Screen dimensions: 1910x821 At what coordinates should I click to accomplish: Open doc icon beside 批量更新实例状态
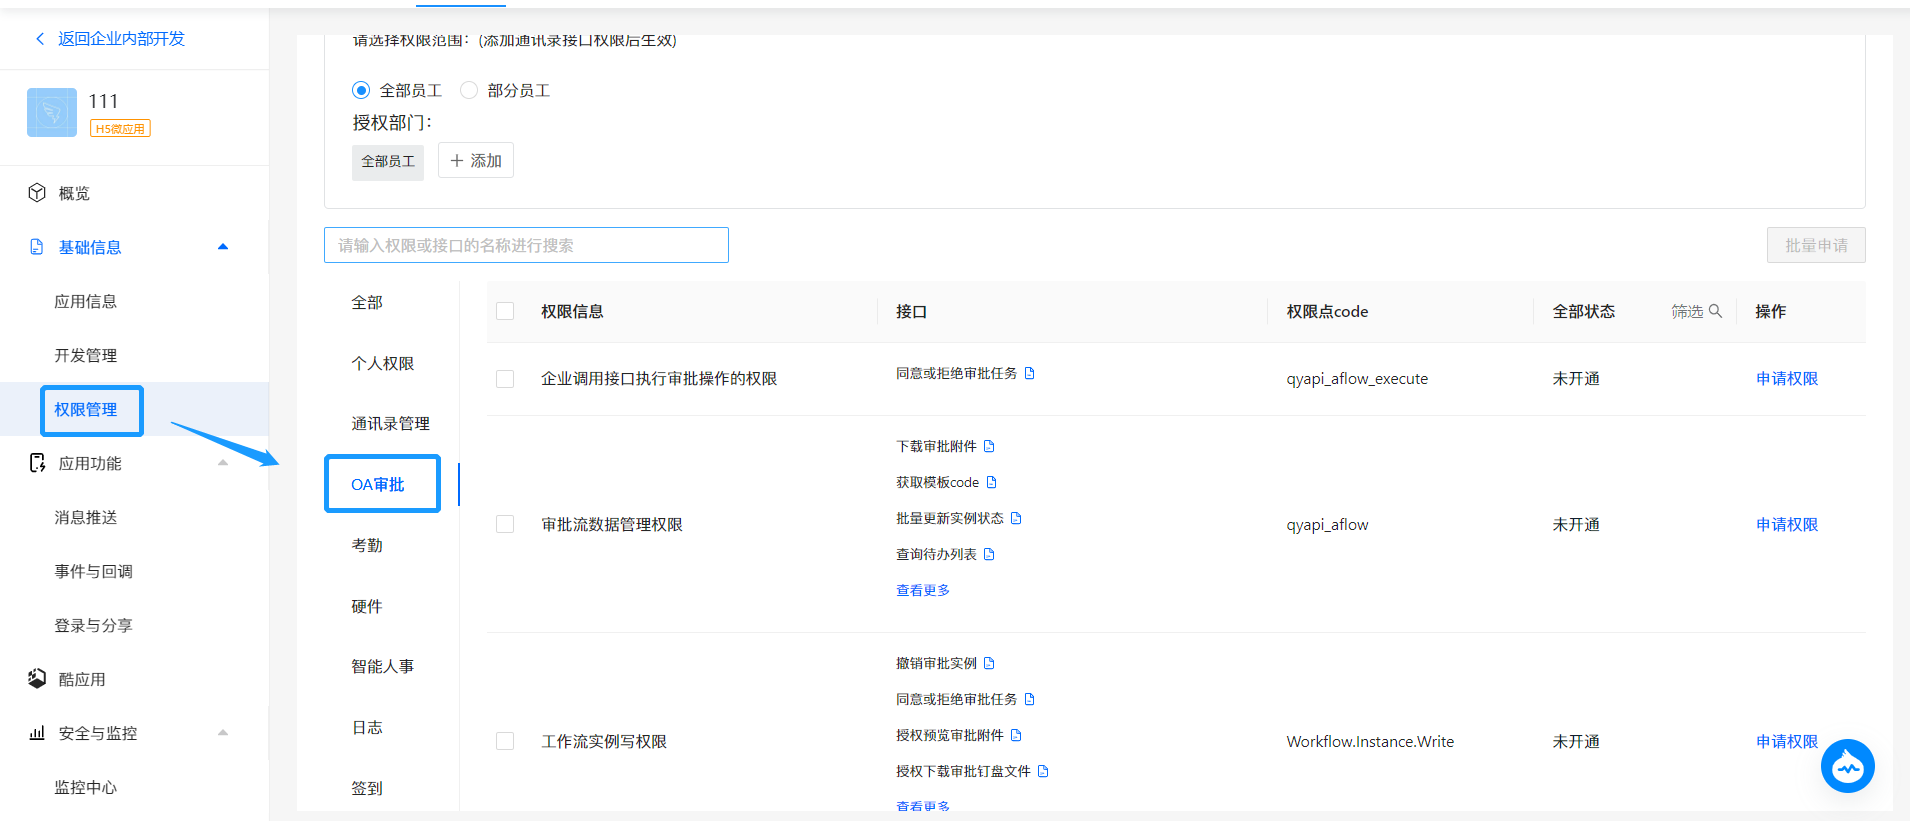1016,518
